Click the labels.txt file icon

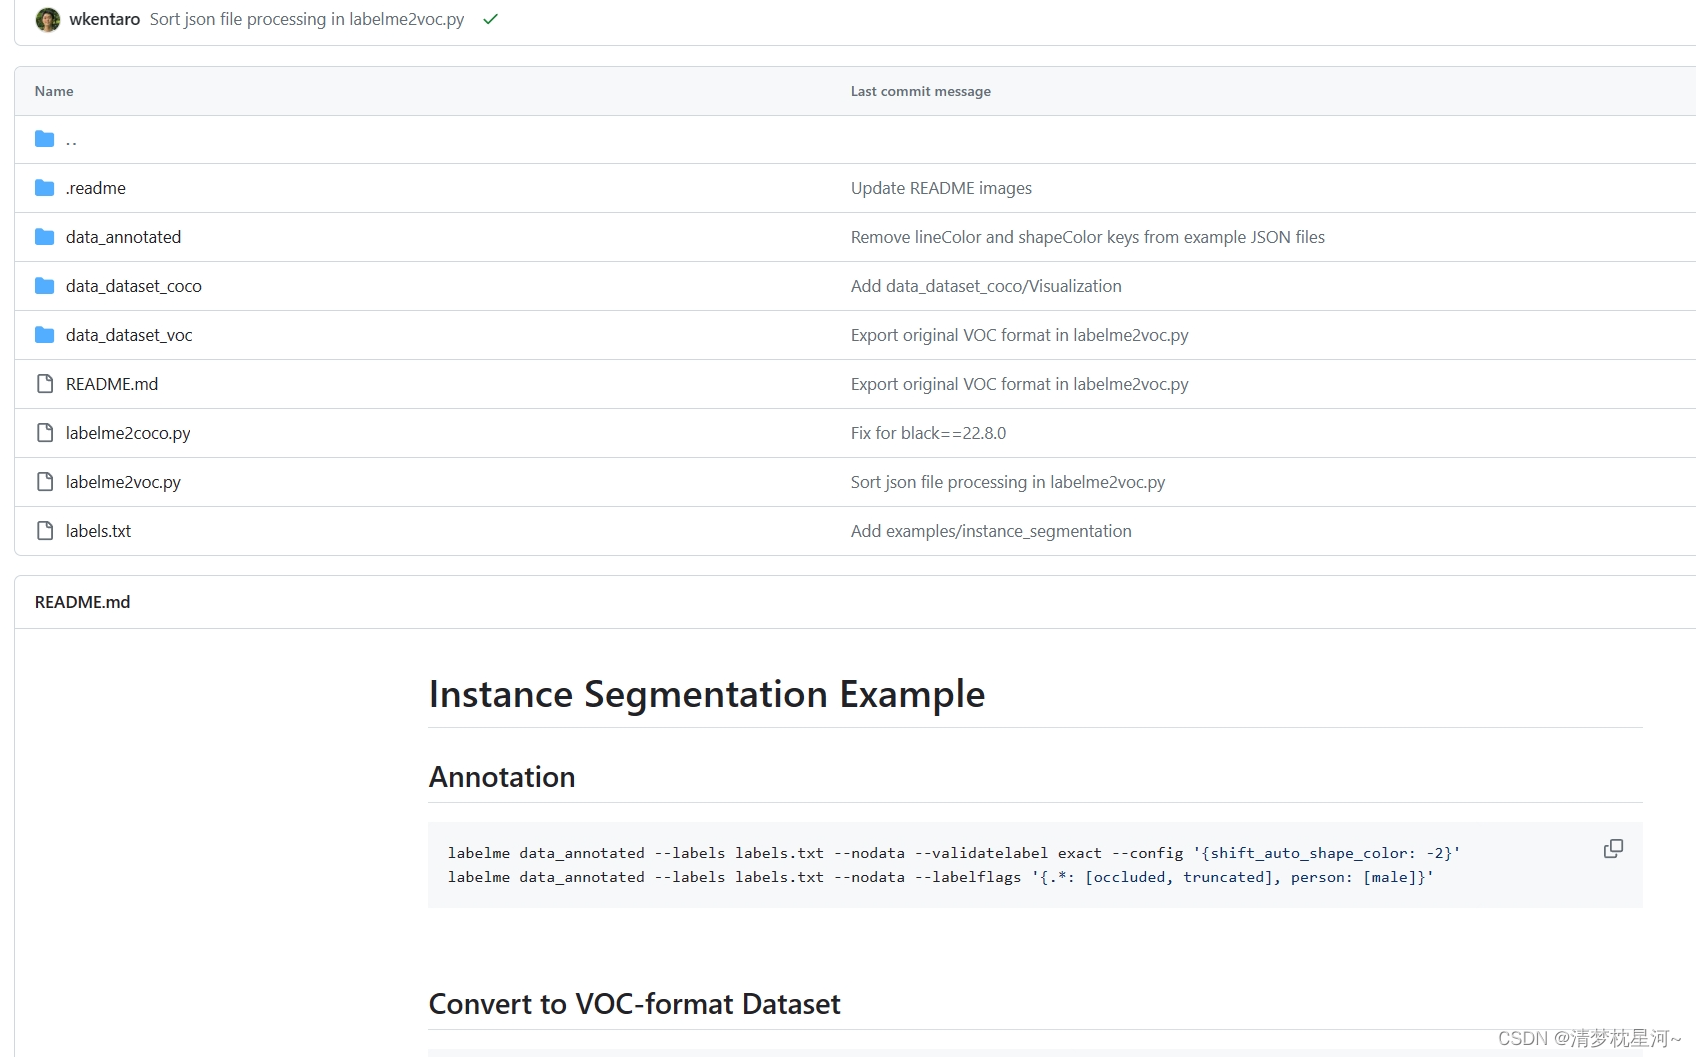44,531
